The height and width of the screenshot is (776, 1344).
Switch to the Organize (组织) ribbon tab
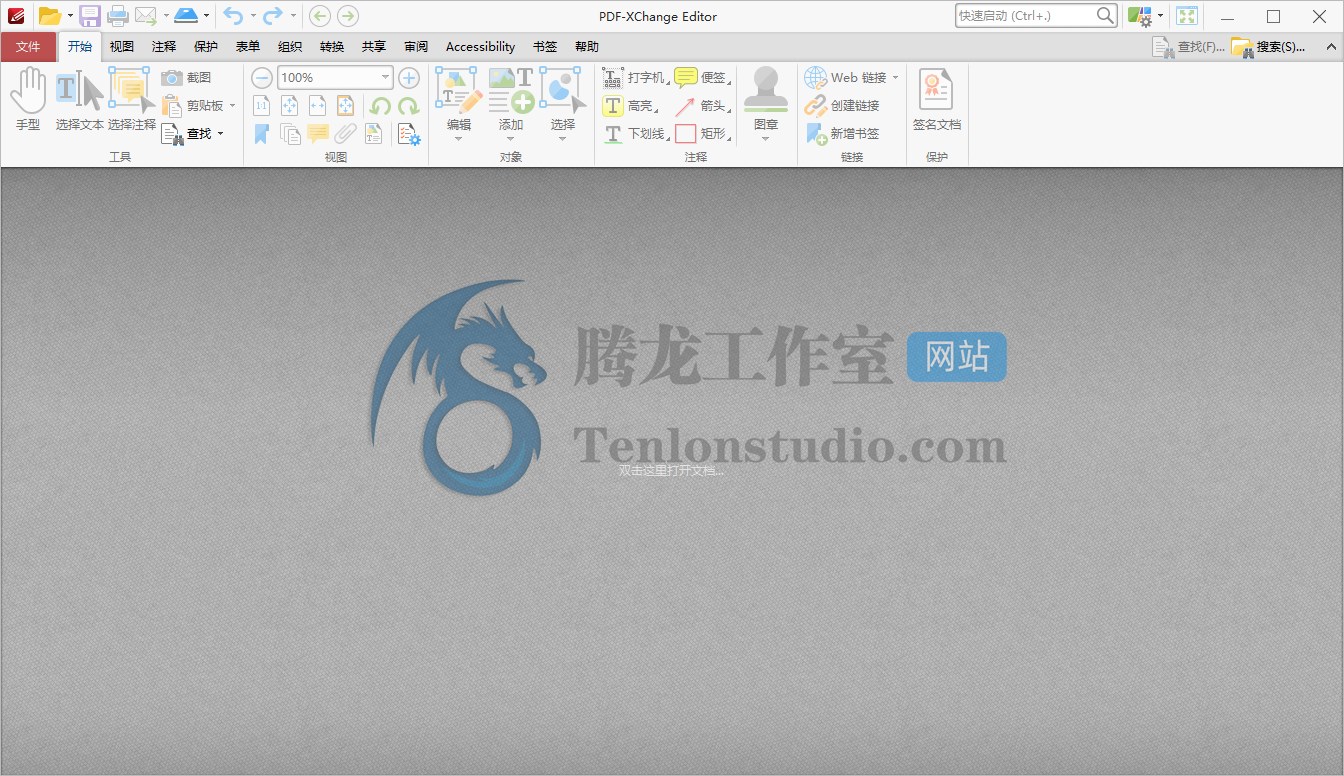(x=290, y=46)
